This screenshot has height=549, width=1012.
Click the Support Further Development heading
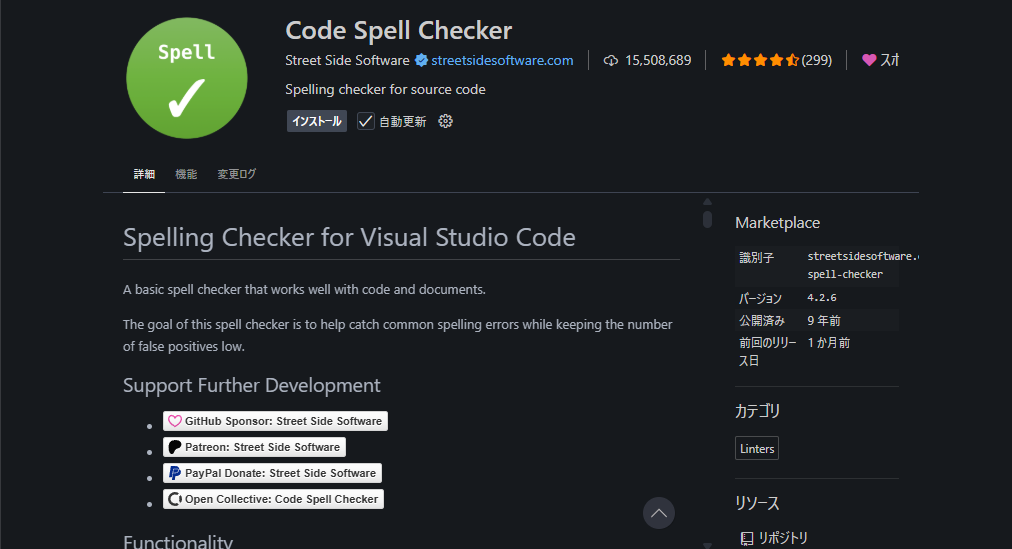point(252,385)
